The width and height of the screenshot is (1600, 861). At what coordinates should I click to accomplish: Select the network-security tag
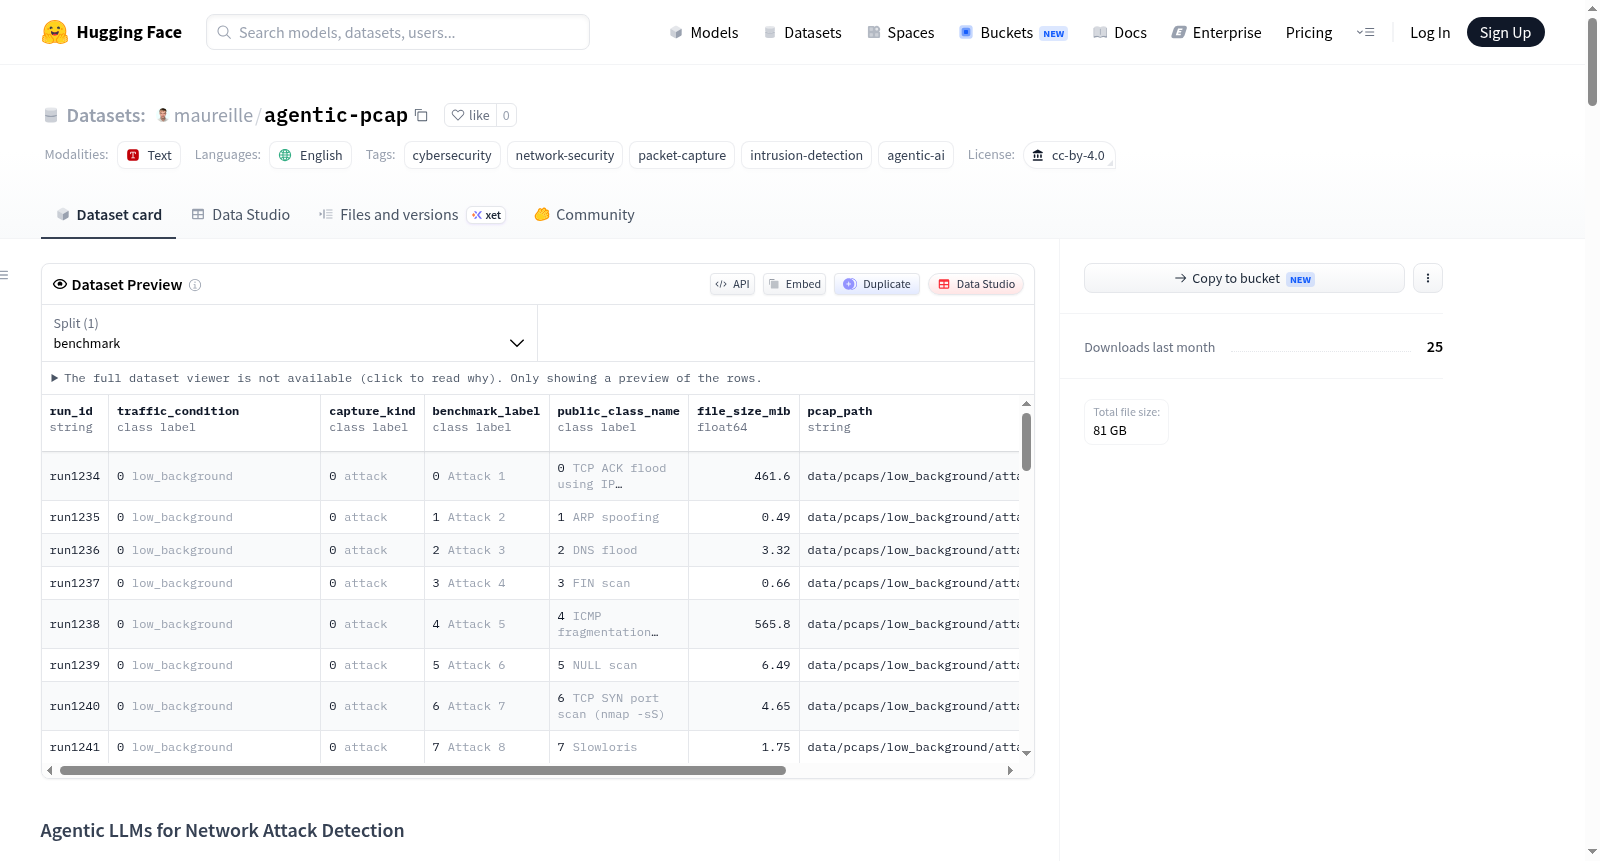coord(565,155)
